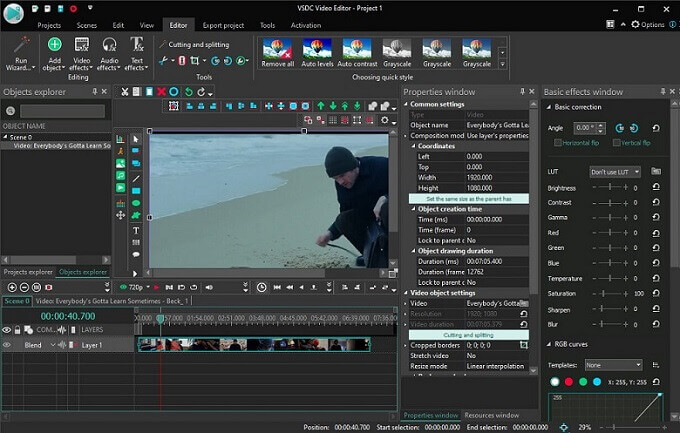Click the Temperature slider
Image resolution: width=680 pixels, height=433 pixels.
[x=610, y=279]
